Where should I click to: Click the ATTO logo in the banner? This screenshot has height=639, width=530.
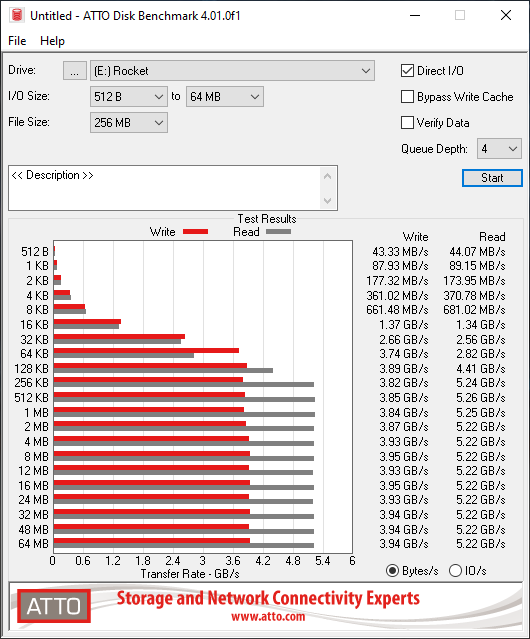[54, 606]
